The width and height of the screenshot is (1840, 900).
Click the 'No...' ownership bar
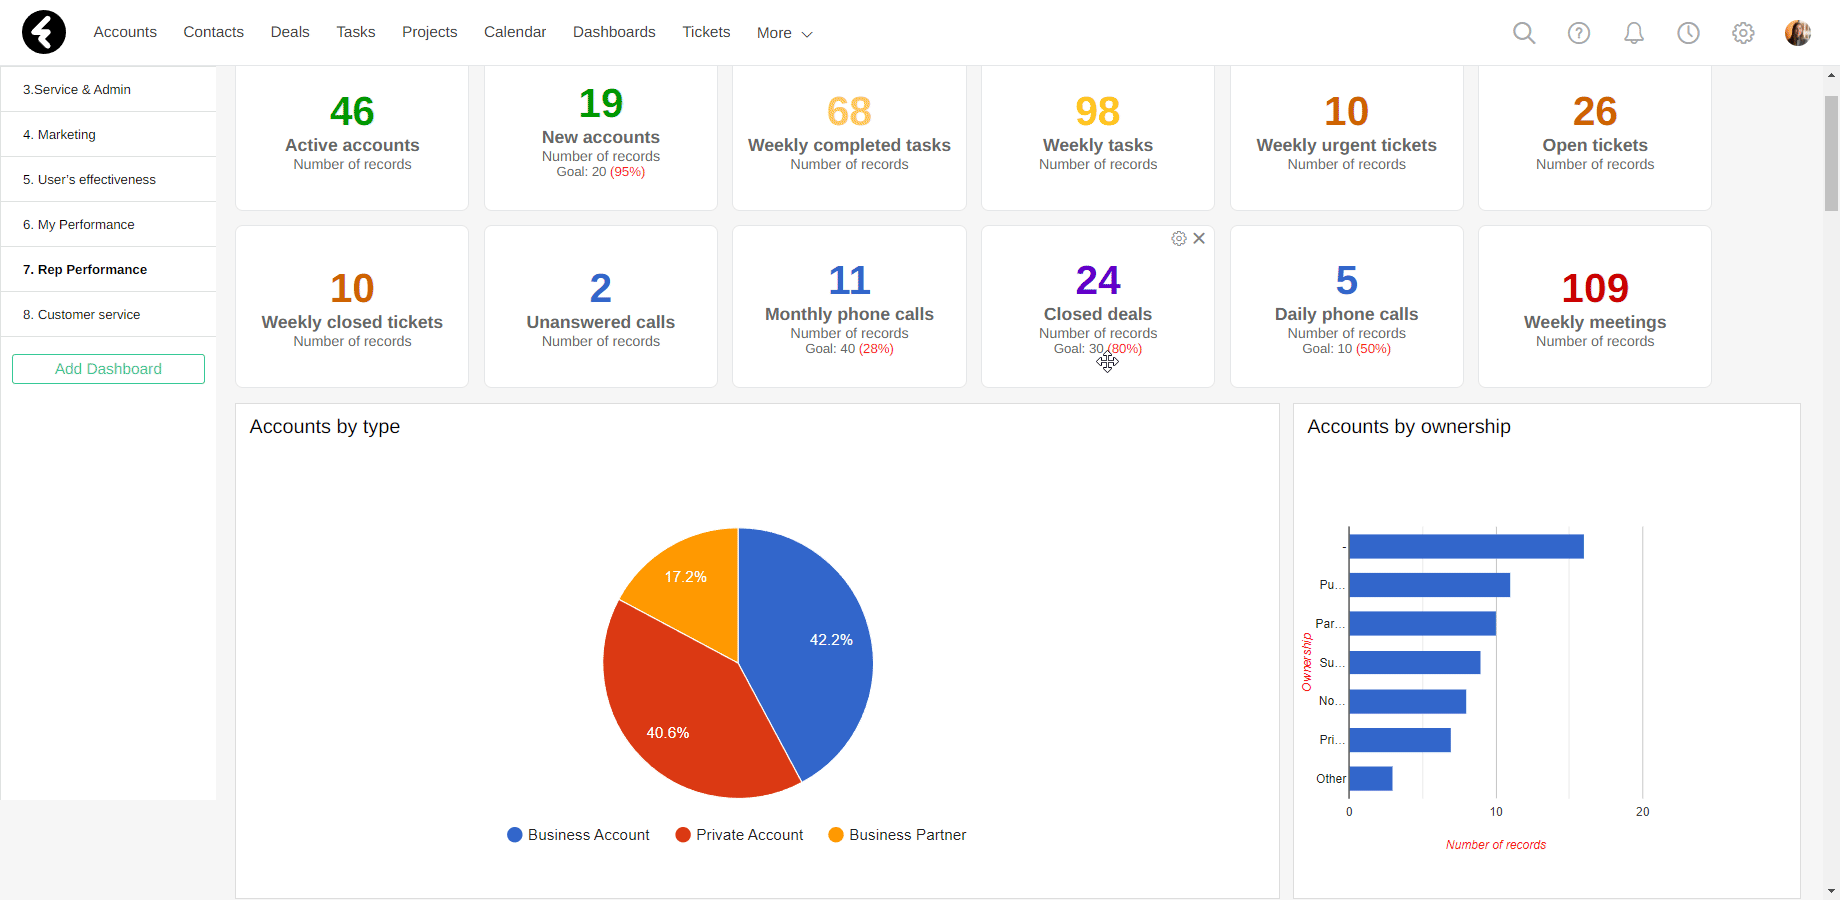(1407, 701)
